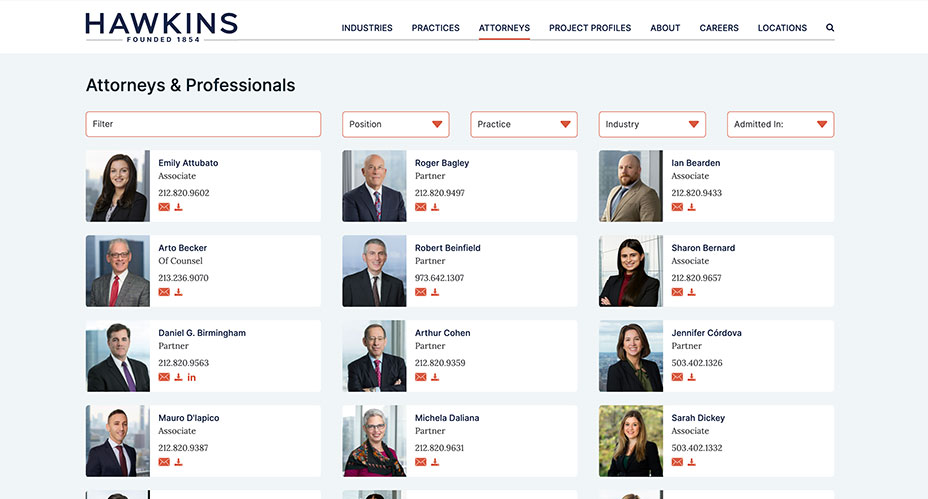Go to homepage via Hawkins logo
The height and width of the screenshot is (499, 928).
tap(162, 27)
